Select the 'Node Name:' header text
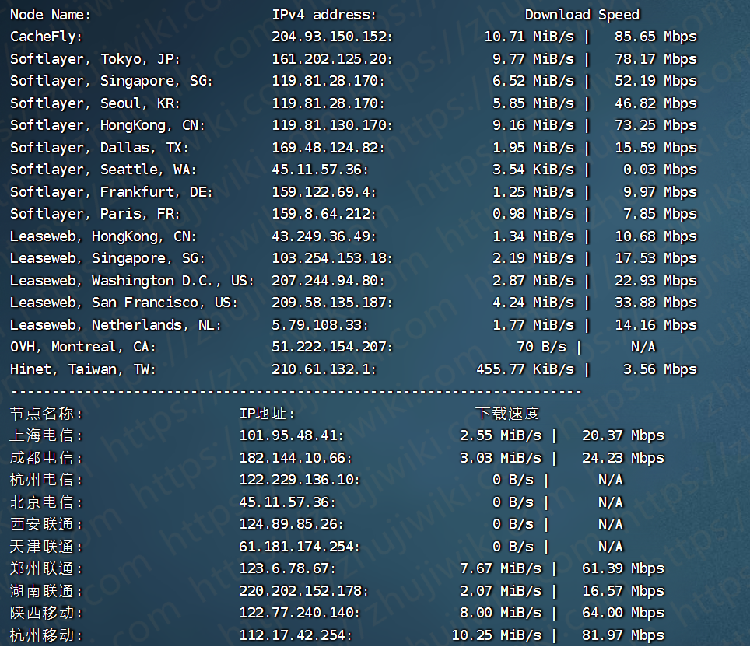The height and width of the screenshot is (646, 750). pos(50,15)
